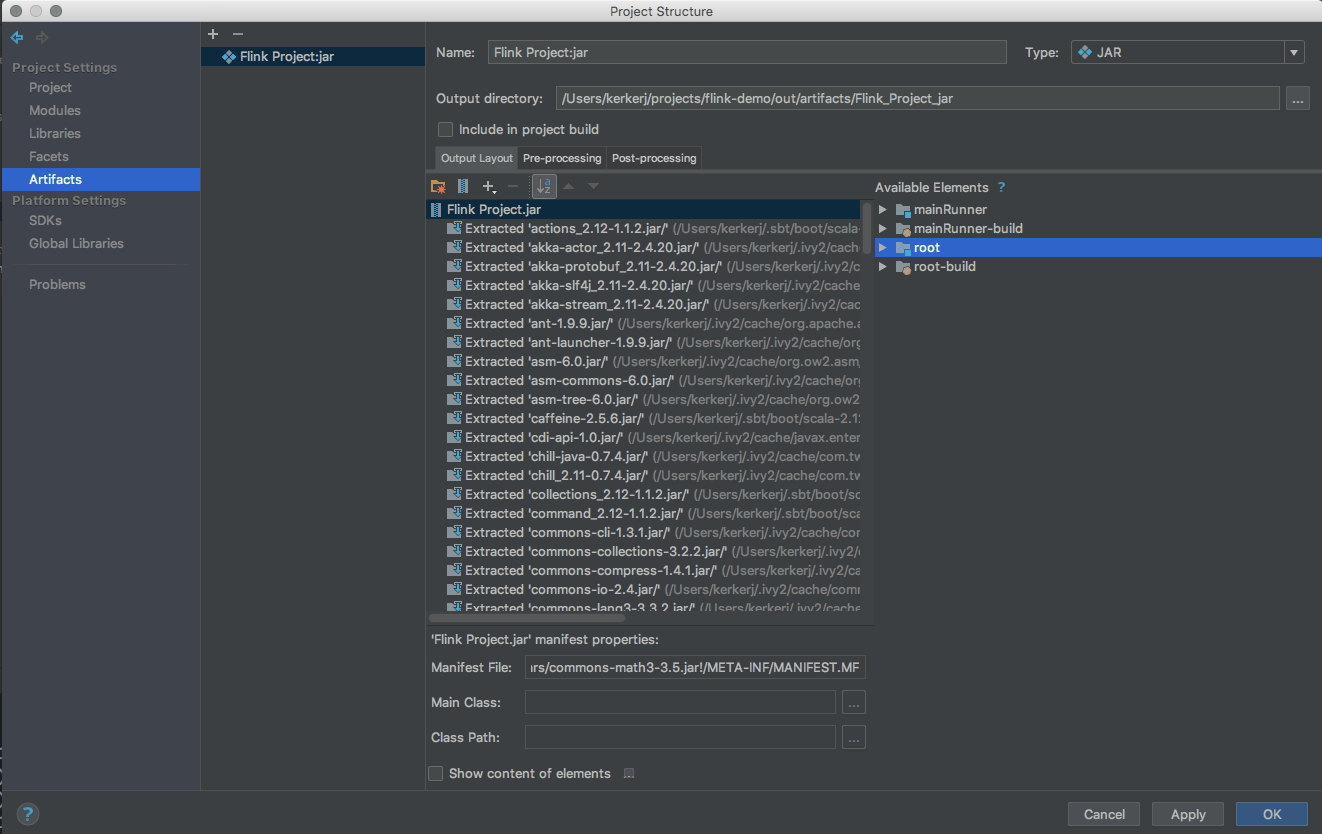Click the Apply button
The height and width of the screenshot is (834, 1322).
tap(1188, 814)
